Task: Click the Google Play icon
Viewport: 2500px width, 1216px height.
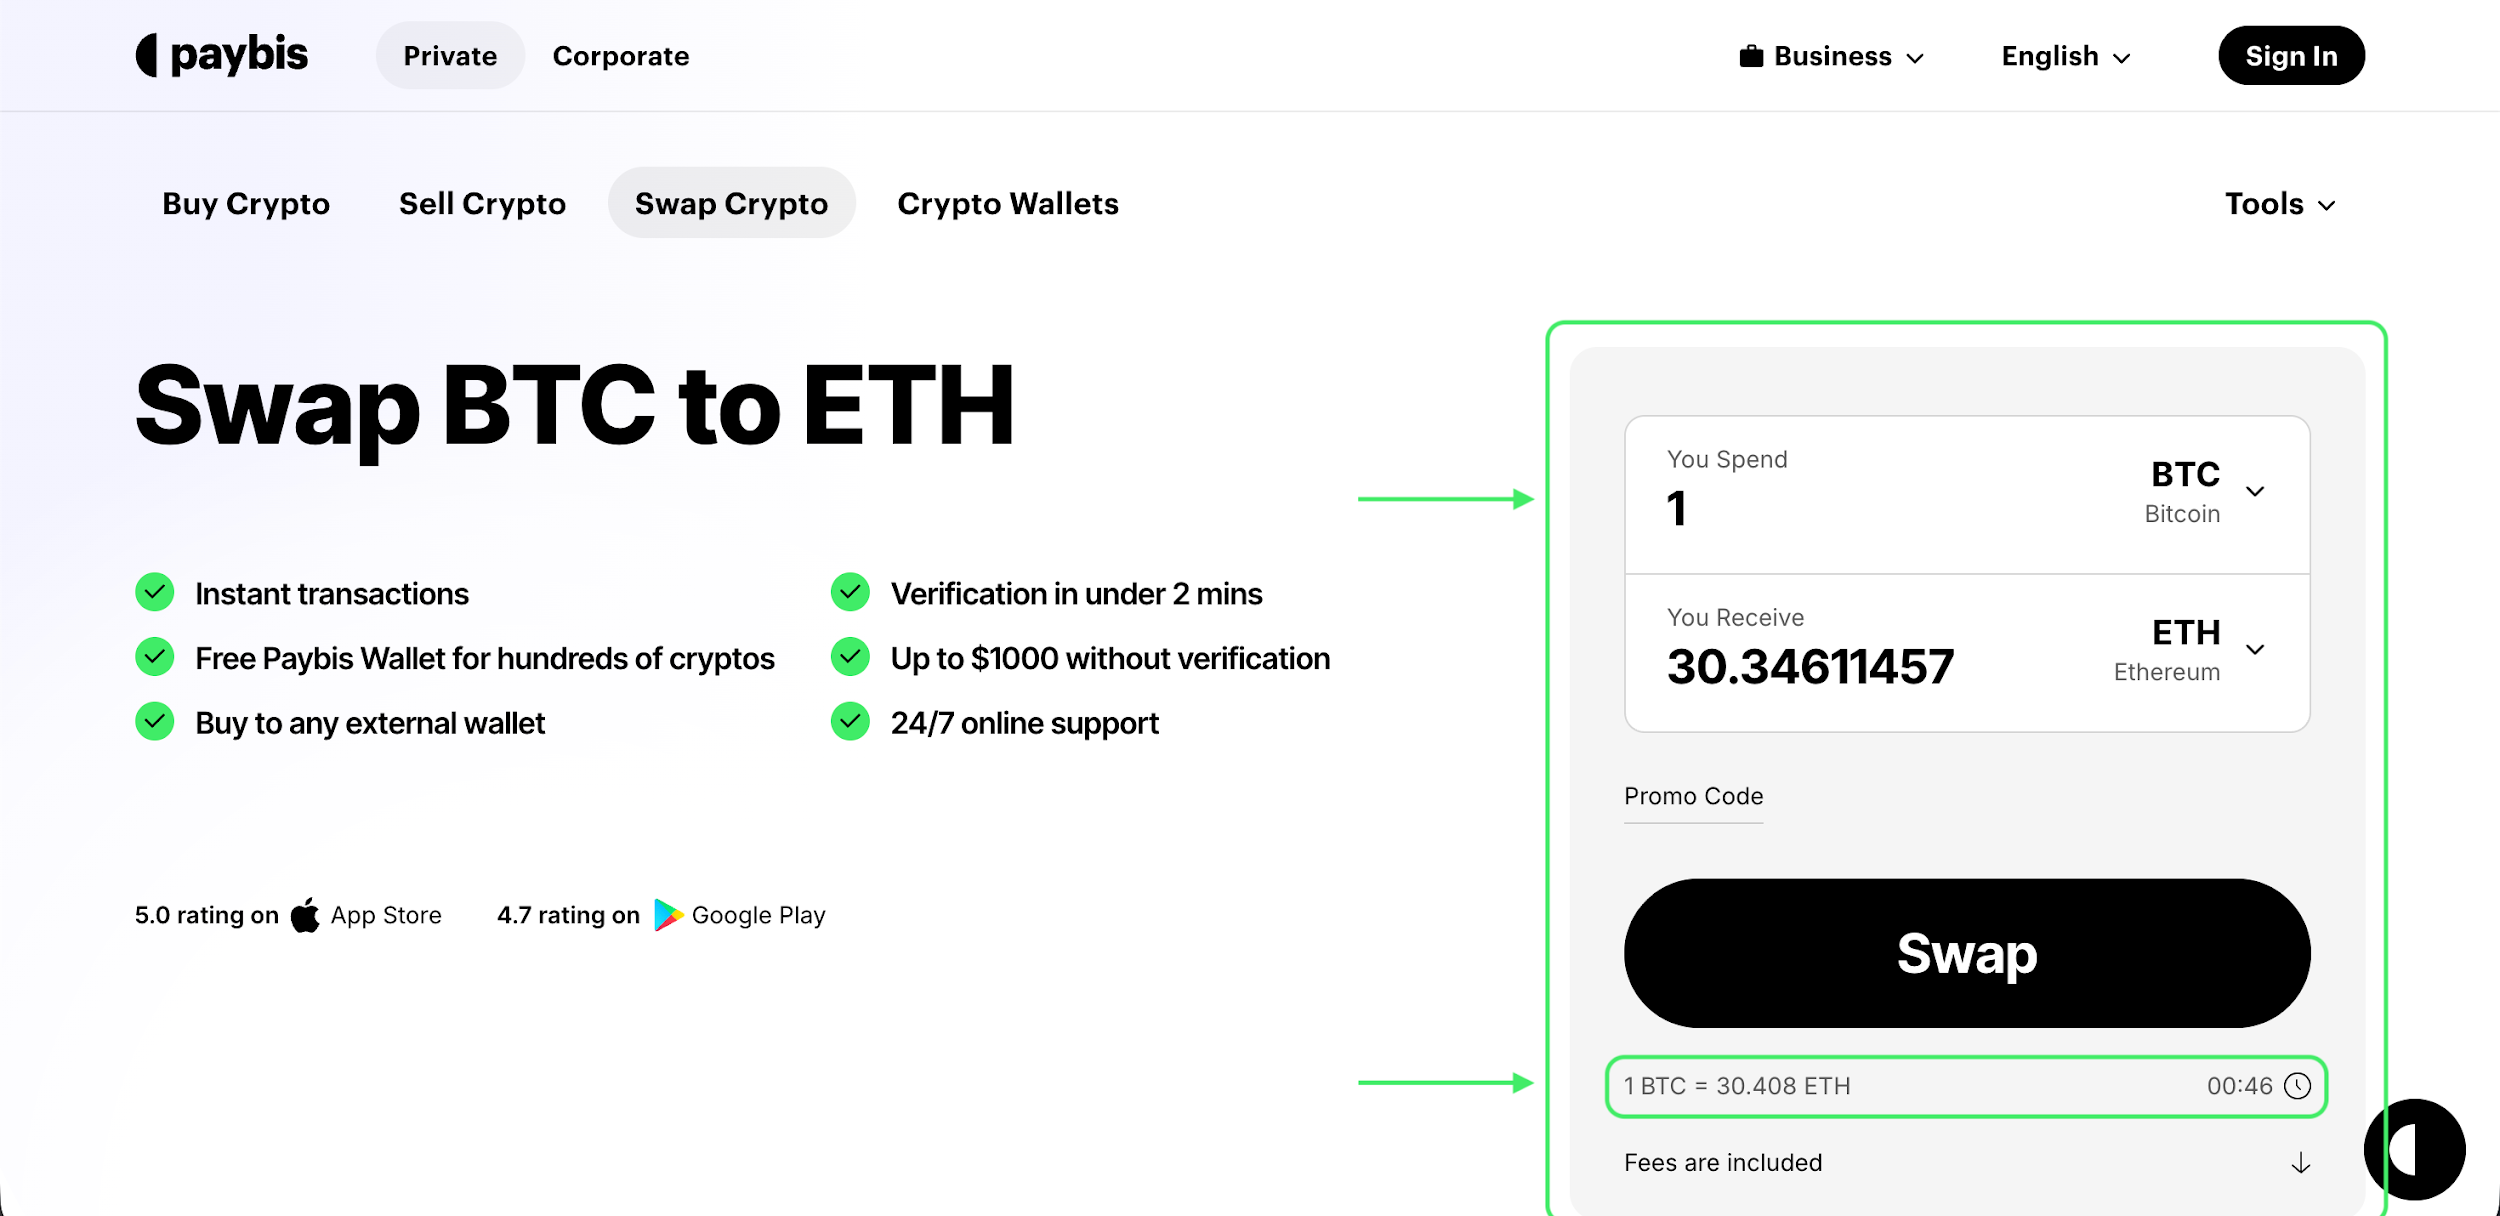Action: (x=666, y=913)
